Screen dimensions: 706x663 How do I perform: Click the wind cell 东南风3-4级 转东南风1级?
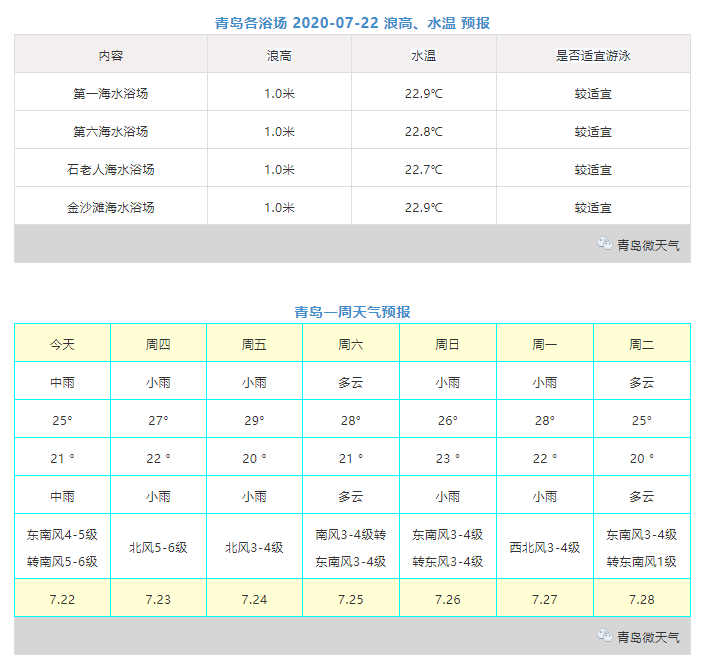(642, 548)
